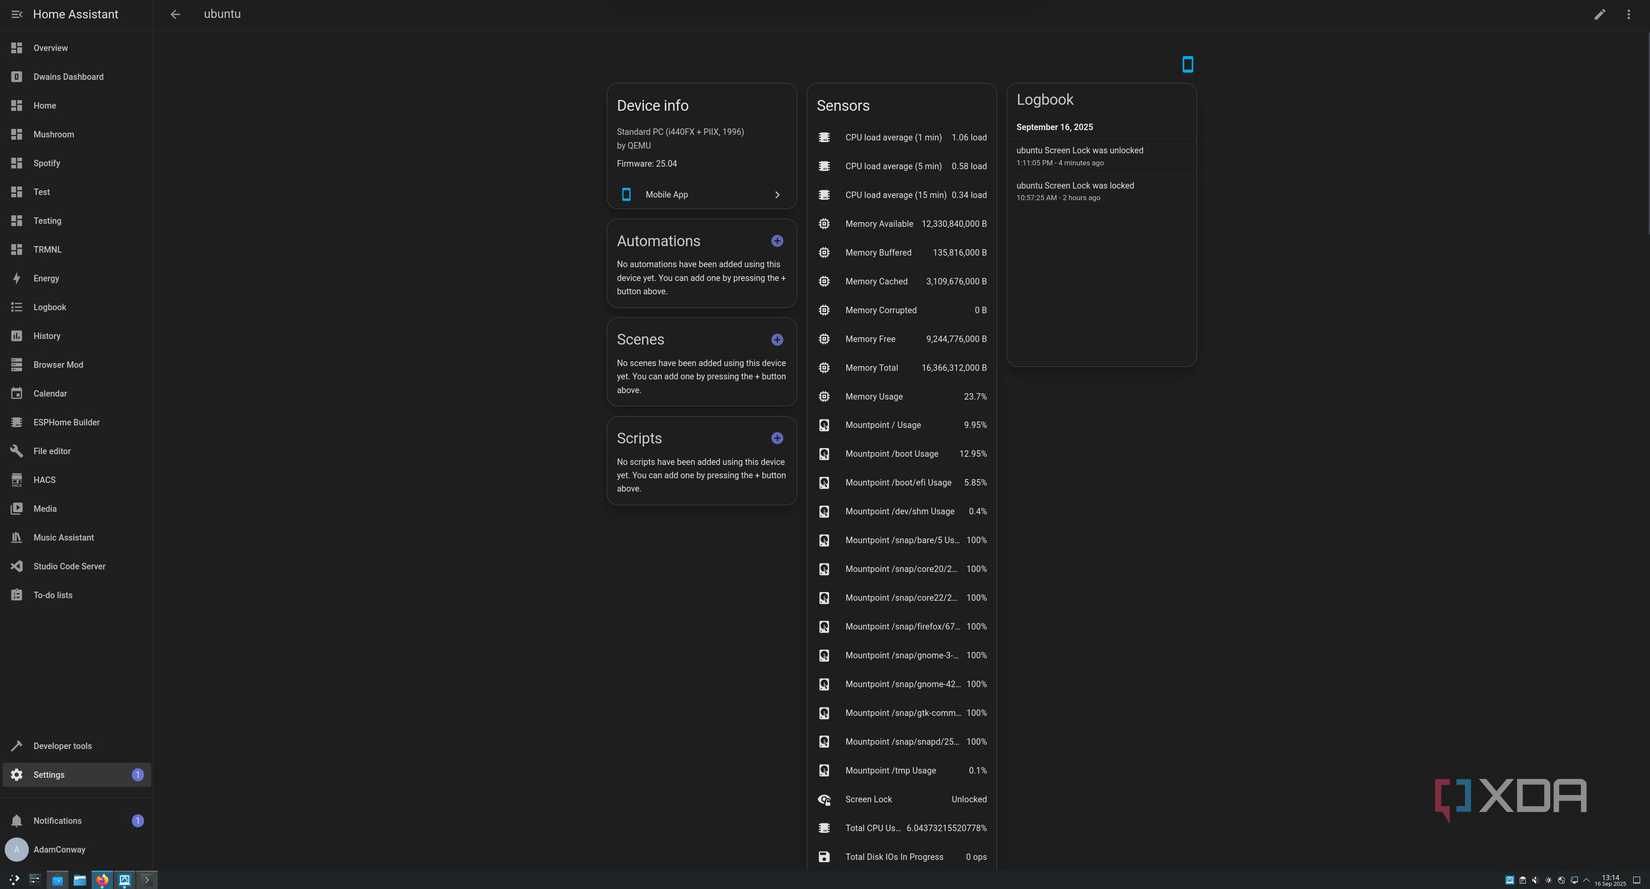Open Mountpoint /boot Usage sensor

(x=902, y=454)
